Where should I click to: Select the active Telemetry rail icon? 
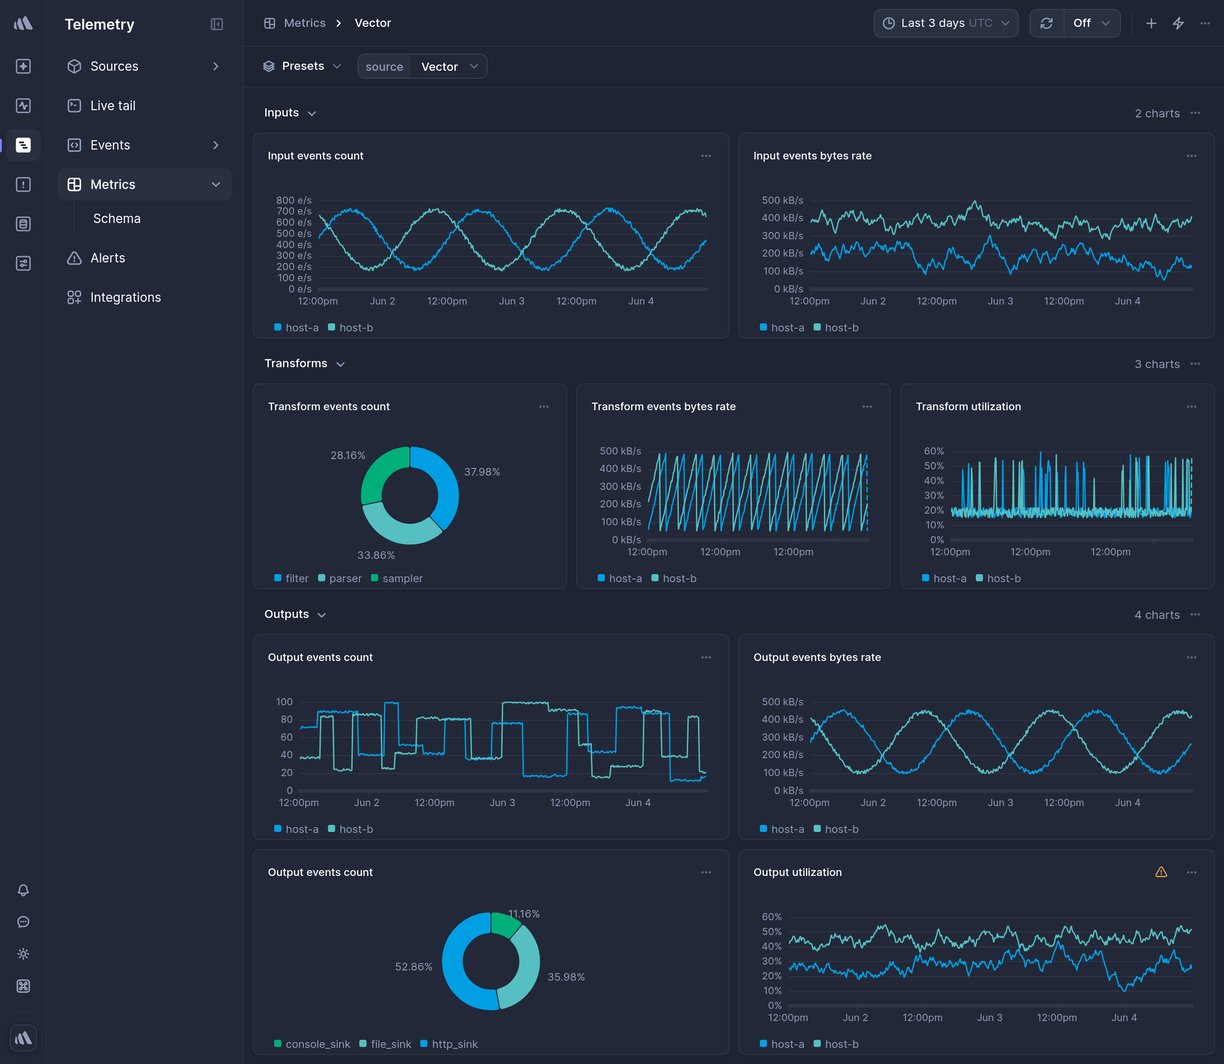23,145
